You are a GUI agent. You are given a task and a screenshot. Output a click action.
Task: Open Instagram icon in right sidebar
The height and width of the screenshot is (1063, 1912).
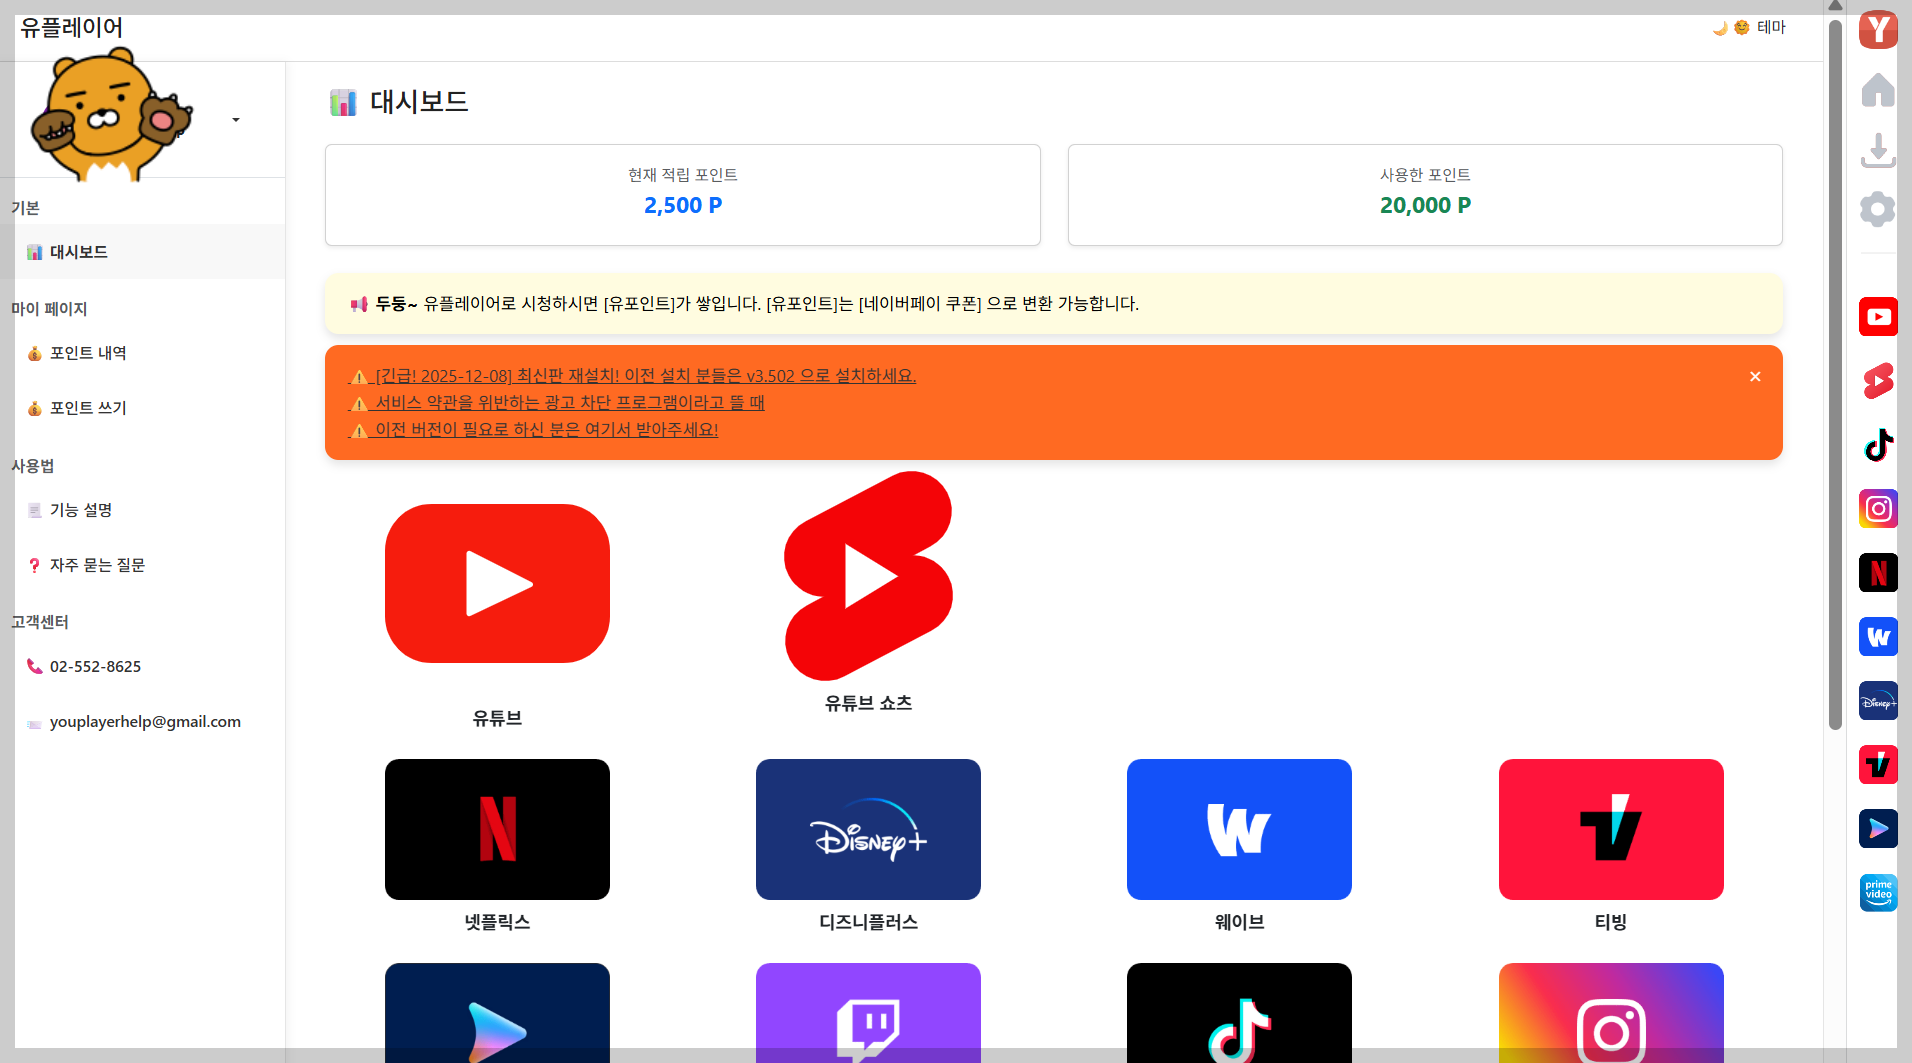(x=1878, y=509)
